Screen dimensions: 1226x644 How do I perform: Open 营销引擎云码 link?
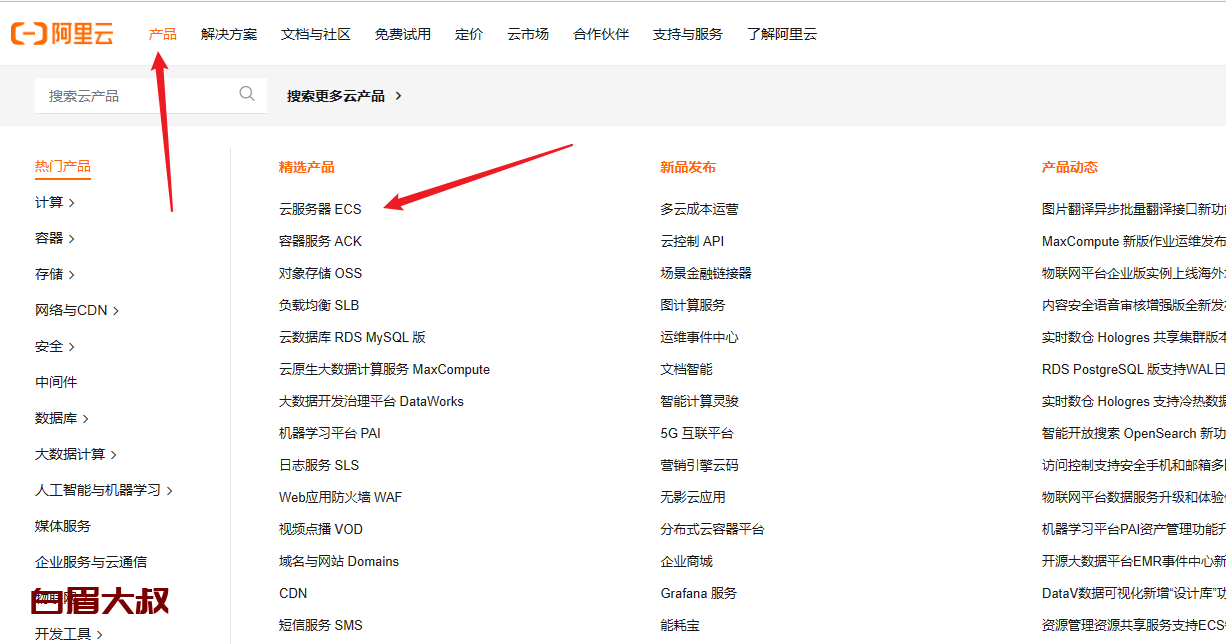coord(699,465)
